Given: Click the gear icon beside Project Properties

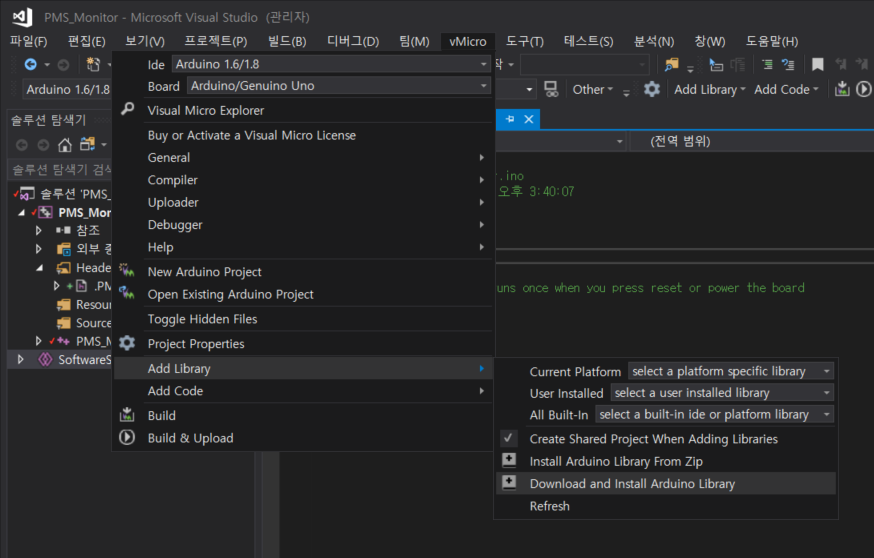Looking at the screenshot, I should click(127, 343).
